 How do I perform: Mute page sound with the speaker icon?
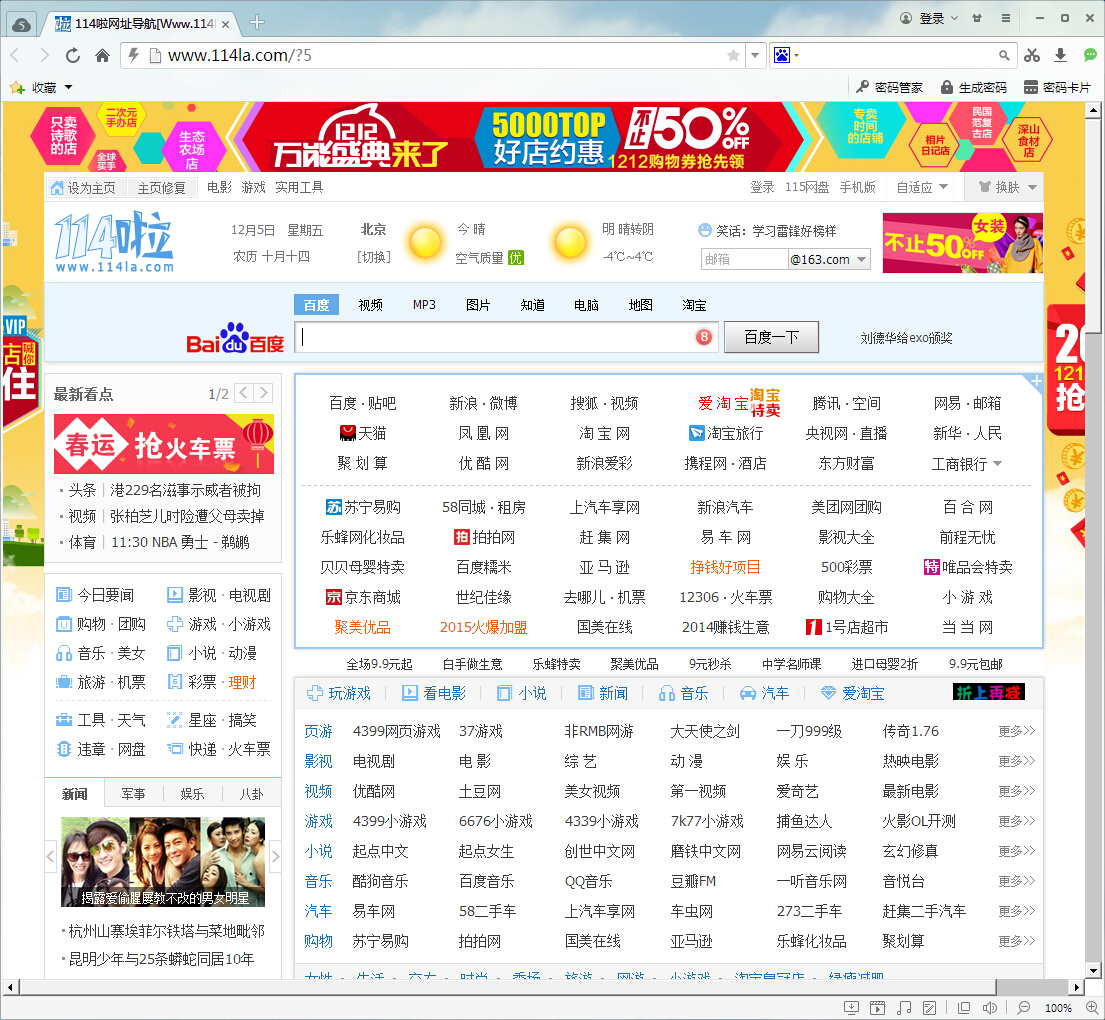click(x=989, y=1007)
